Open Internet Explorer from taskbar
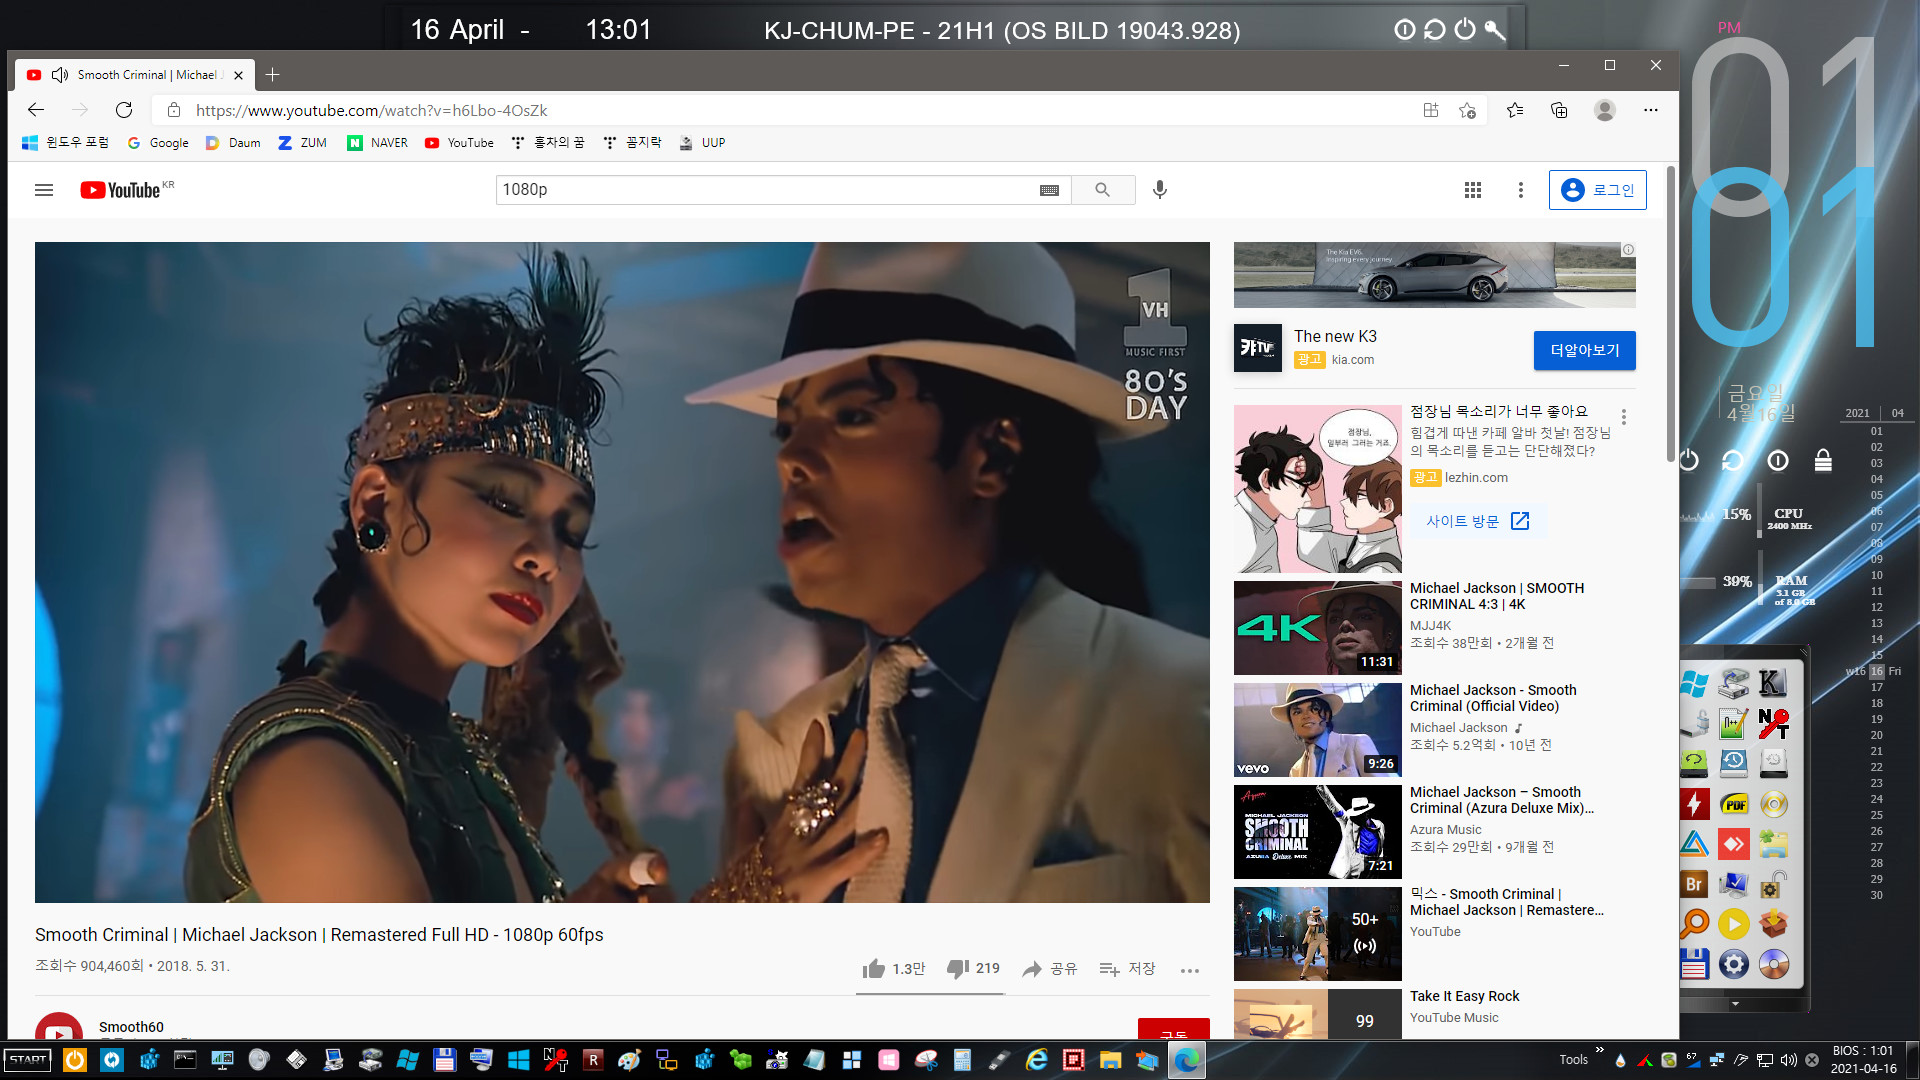 click(x=1036, y=1060)
